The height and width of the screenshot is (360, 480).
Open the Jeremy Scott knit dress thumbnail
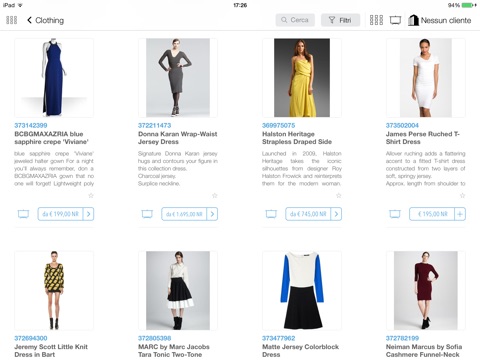click(x=54, y=291)
